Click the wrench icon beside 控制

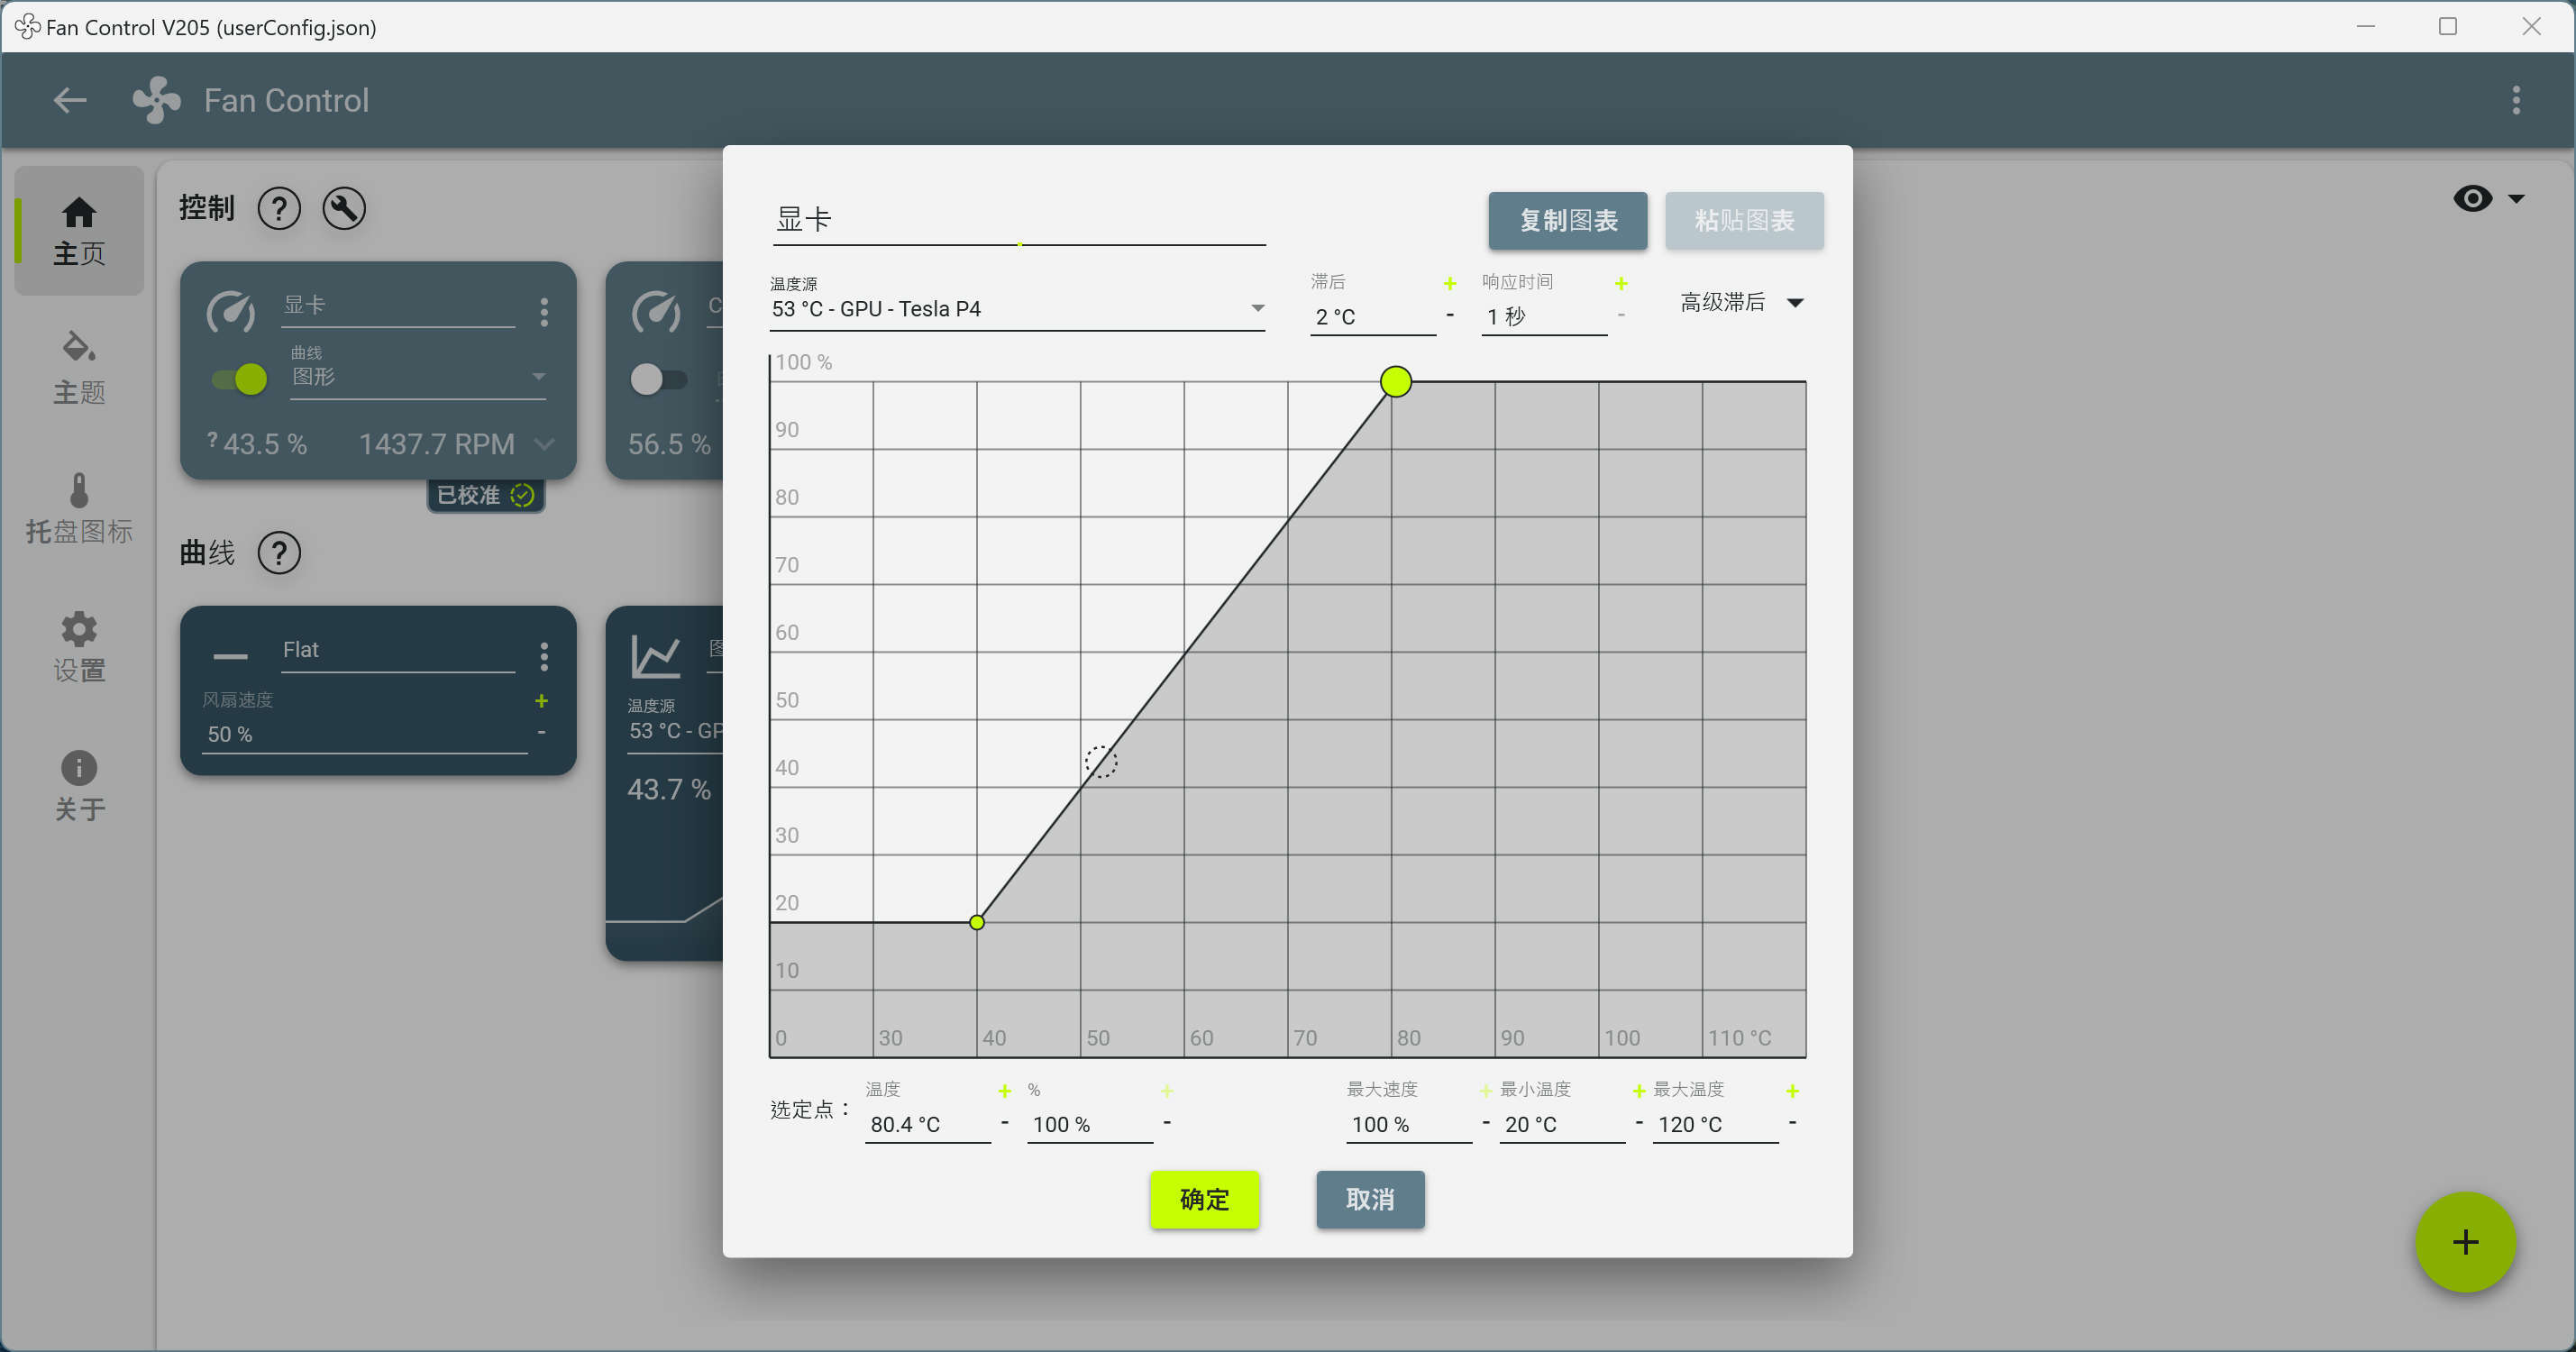point(344,208)
